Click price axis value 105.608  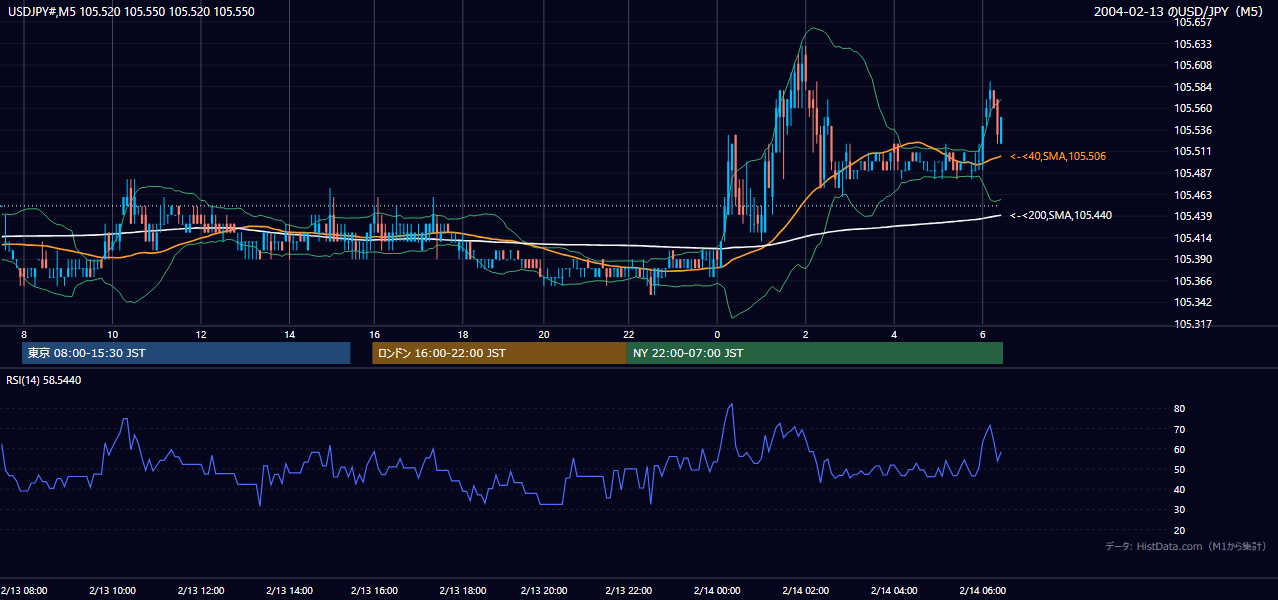(x=1194, y=65)
